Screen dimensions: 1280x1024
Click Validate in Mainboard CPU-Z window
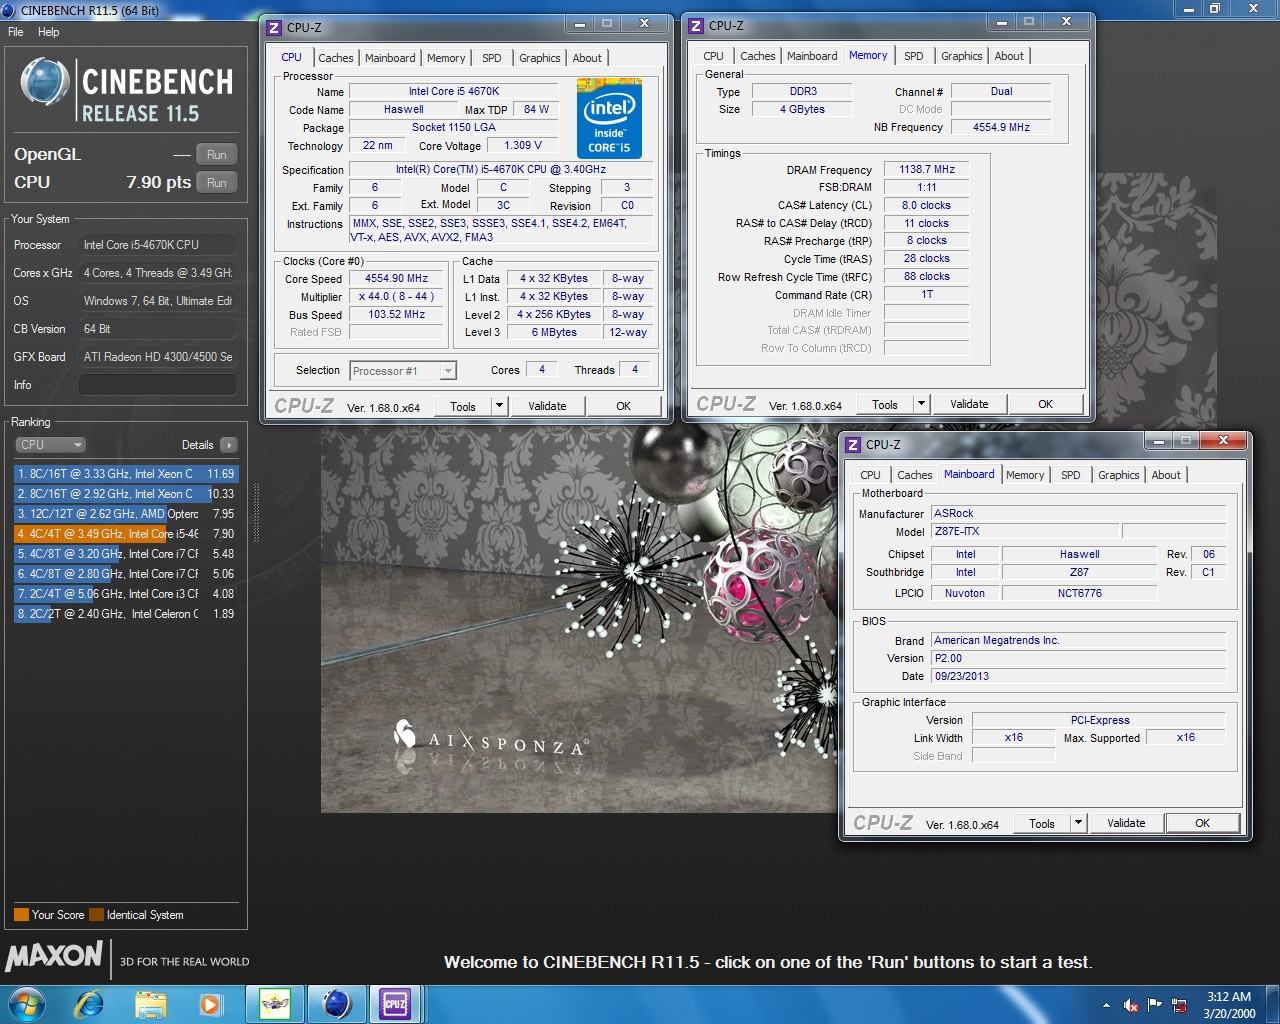coord(1126,823)
